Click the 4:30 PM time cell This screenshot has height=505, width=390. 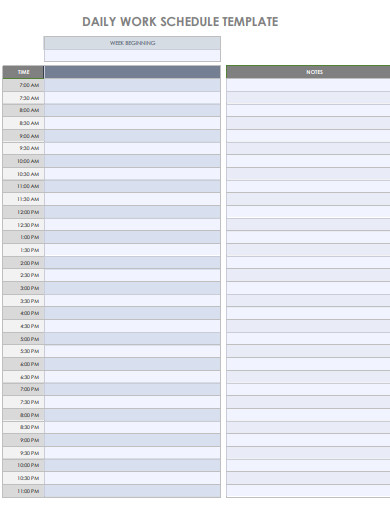click(23, 326)
